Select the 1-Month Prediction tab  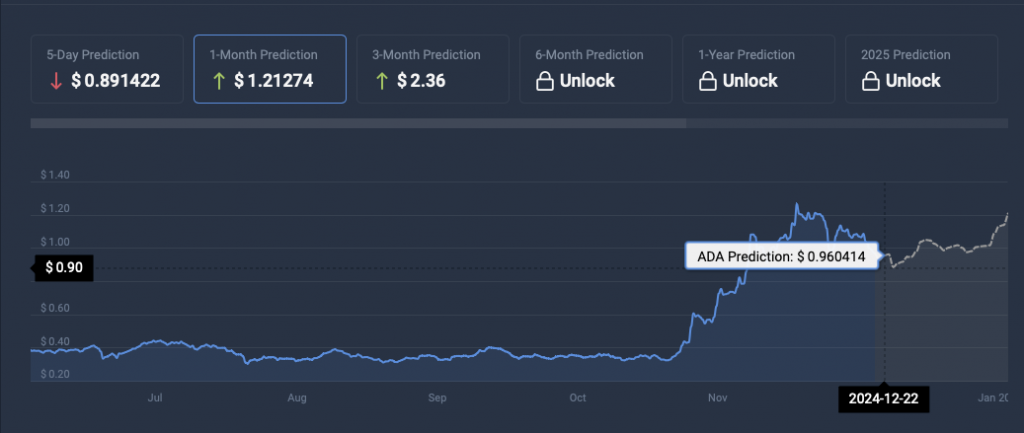click(270, 68)
